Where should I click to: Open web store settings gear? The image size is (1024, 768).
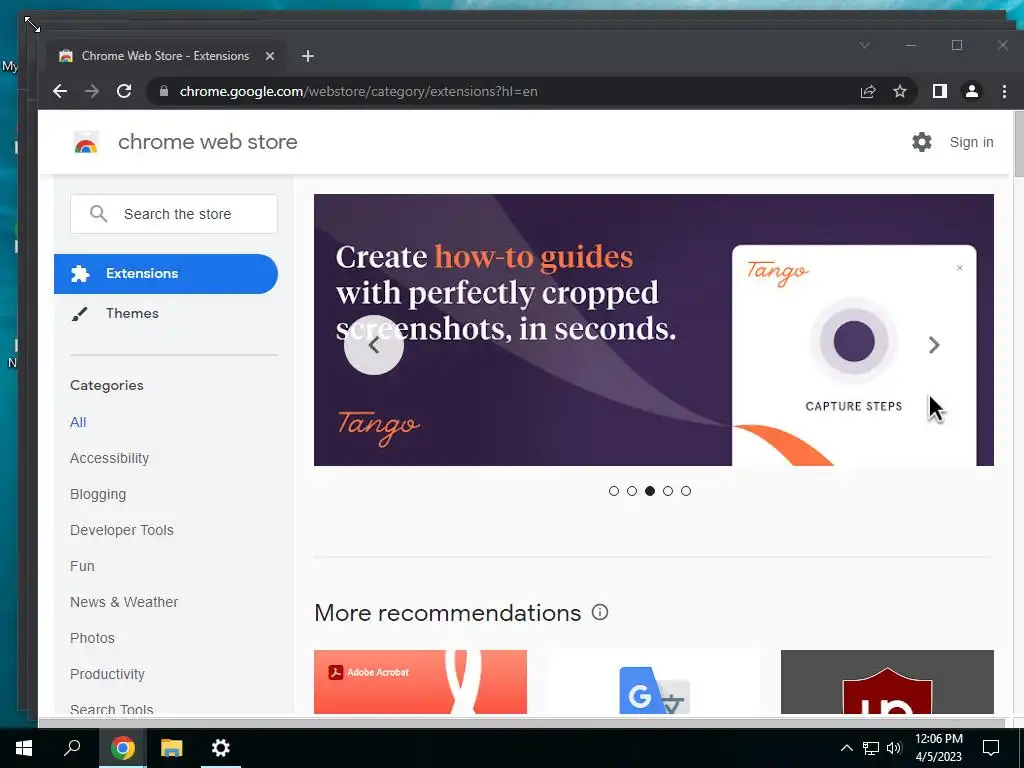click(921, 142)
